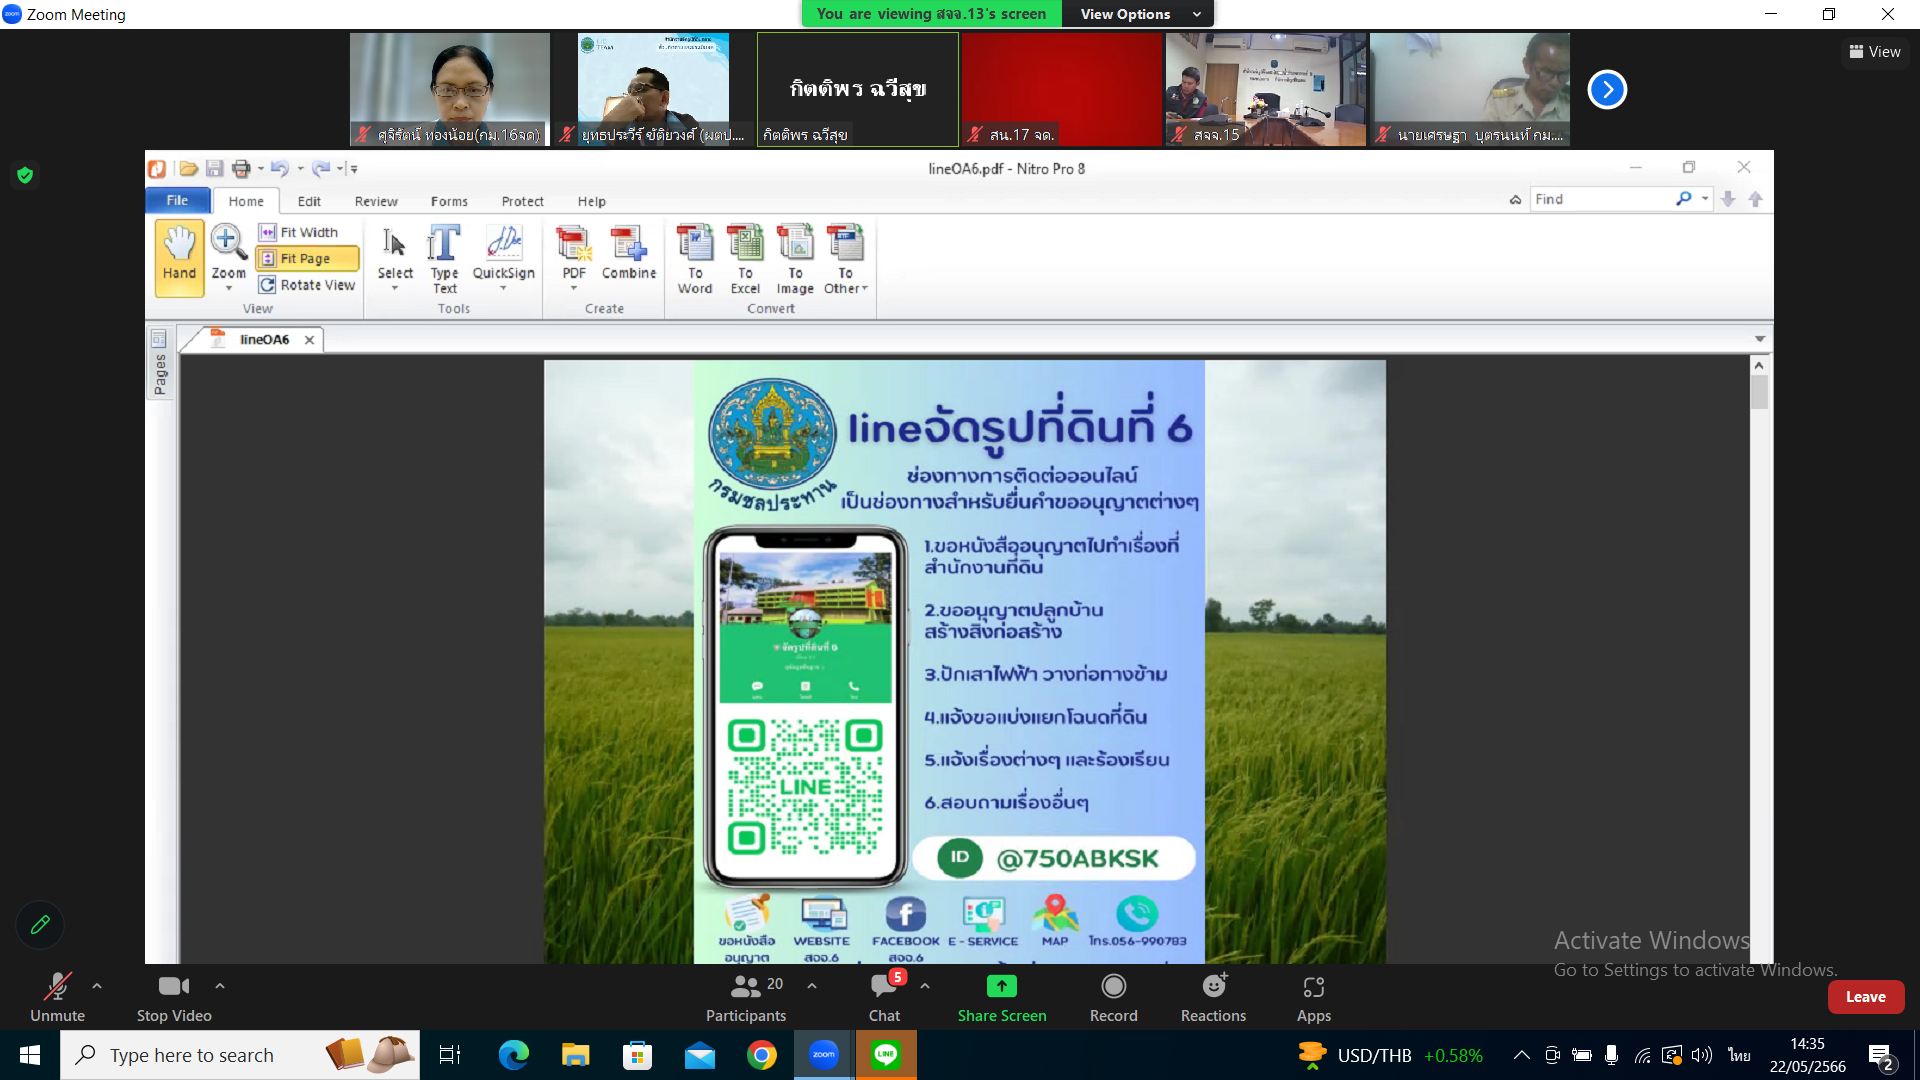Collapse the Nitro ribbon with the caret
This screenshot has width=1920, height=1080.
coord(1515,200)
